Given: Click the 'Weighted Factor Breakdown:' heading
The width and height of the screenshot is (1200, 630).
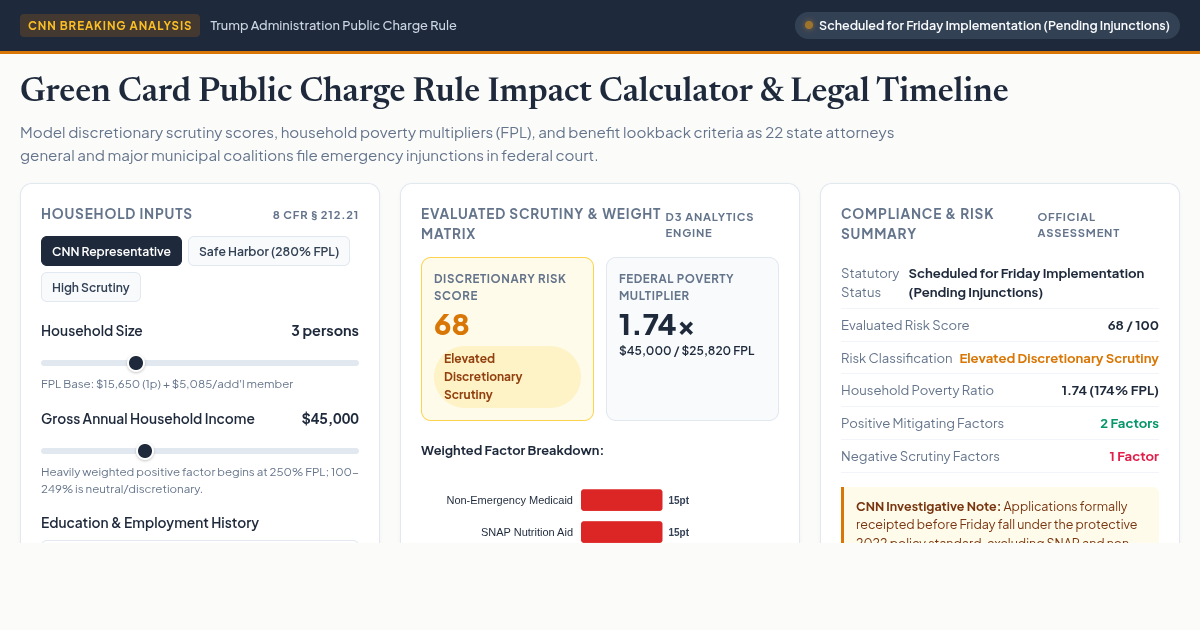Looking at the screenshot, I should pyautogui.click(x=512, y=450).
